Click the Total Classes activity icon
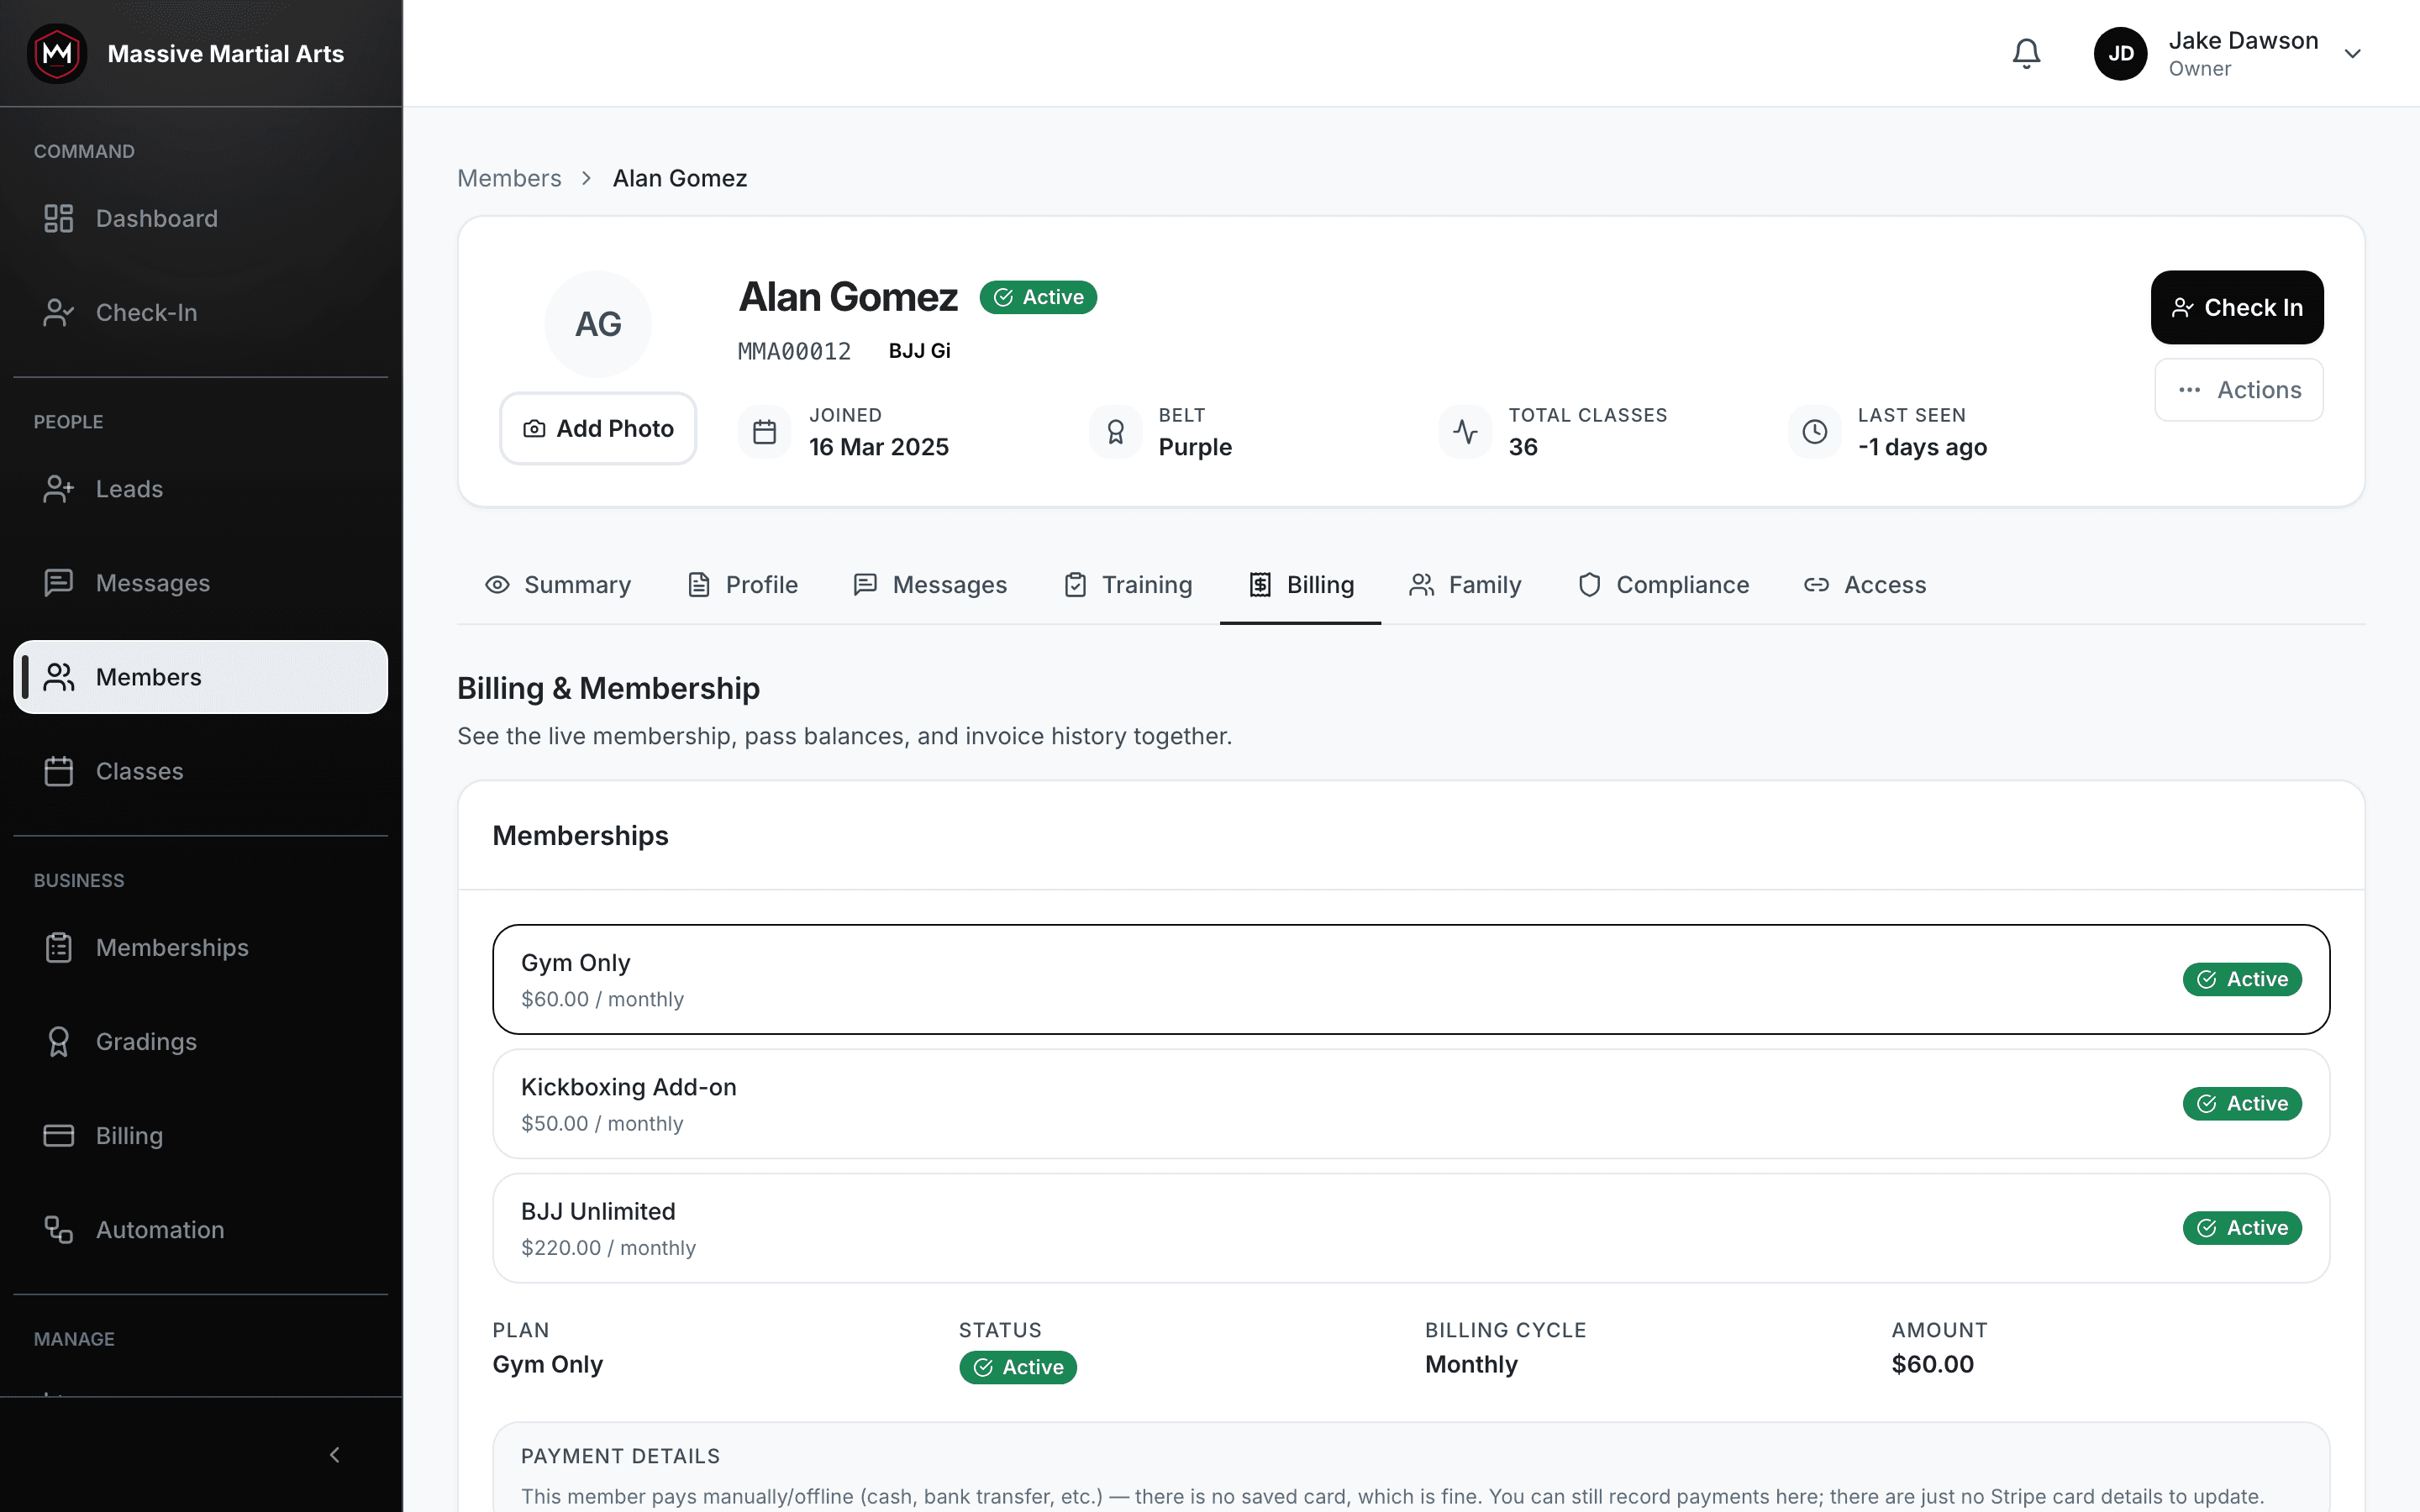The height and width of the screenshot is (1512, 2420). click(1465, 432)
